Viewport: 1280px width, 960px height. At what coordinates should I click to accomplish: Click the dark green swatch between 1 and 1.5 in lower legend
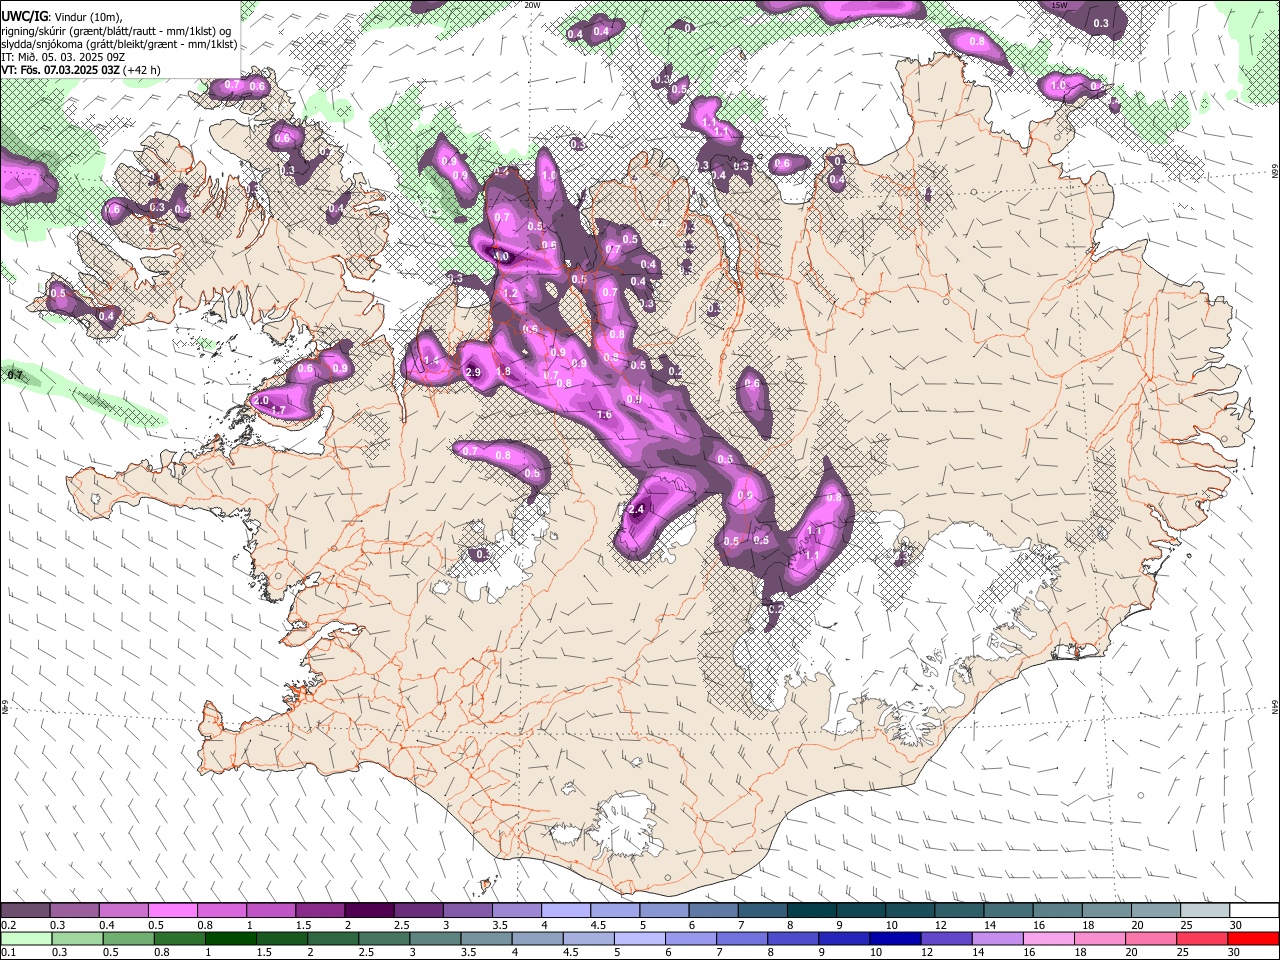point(230,938)
